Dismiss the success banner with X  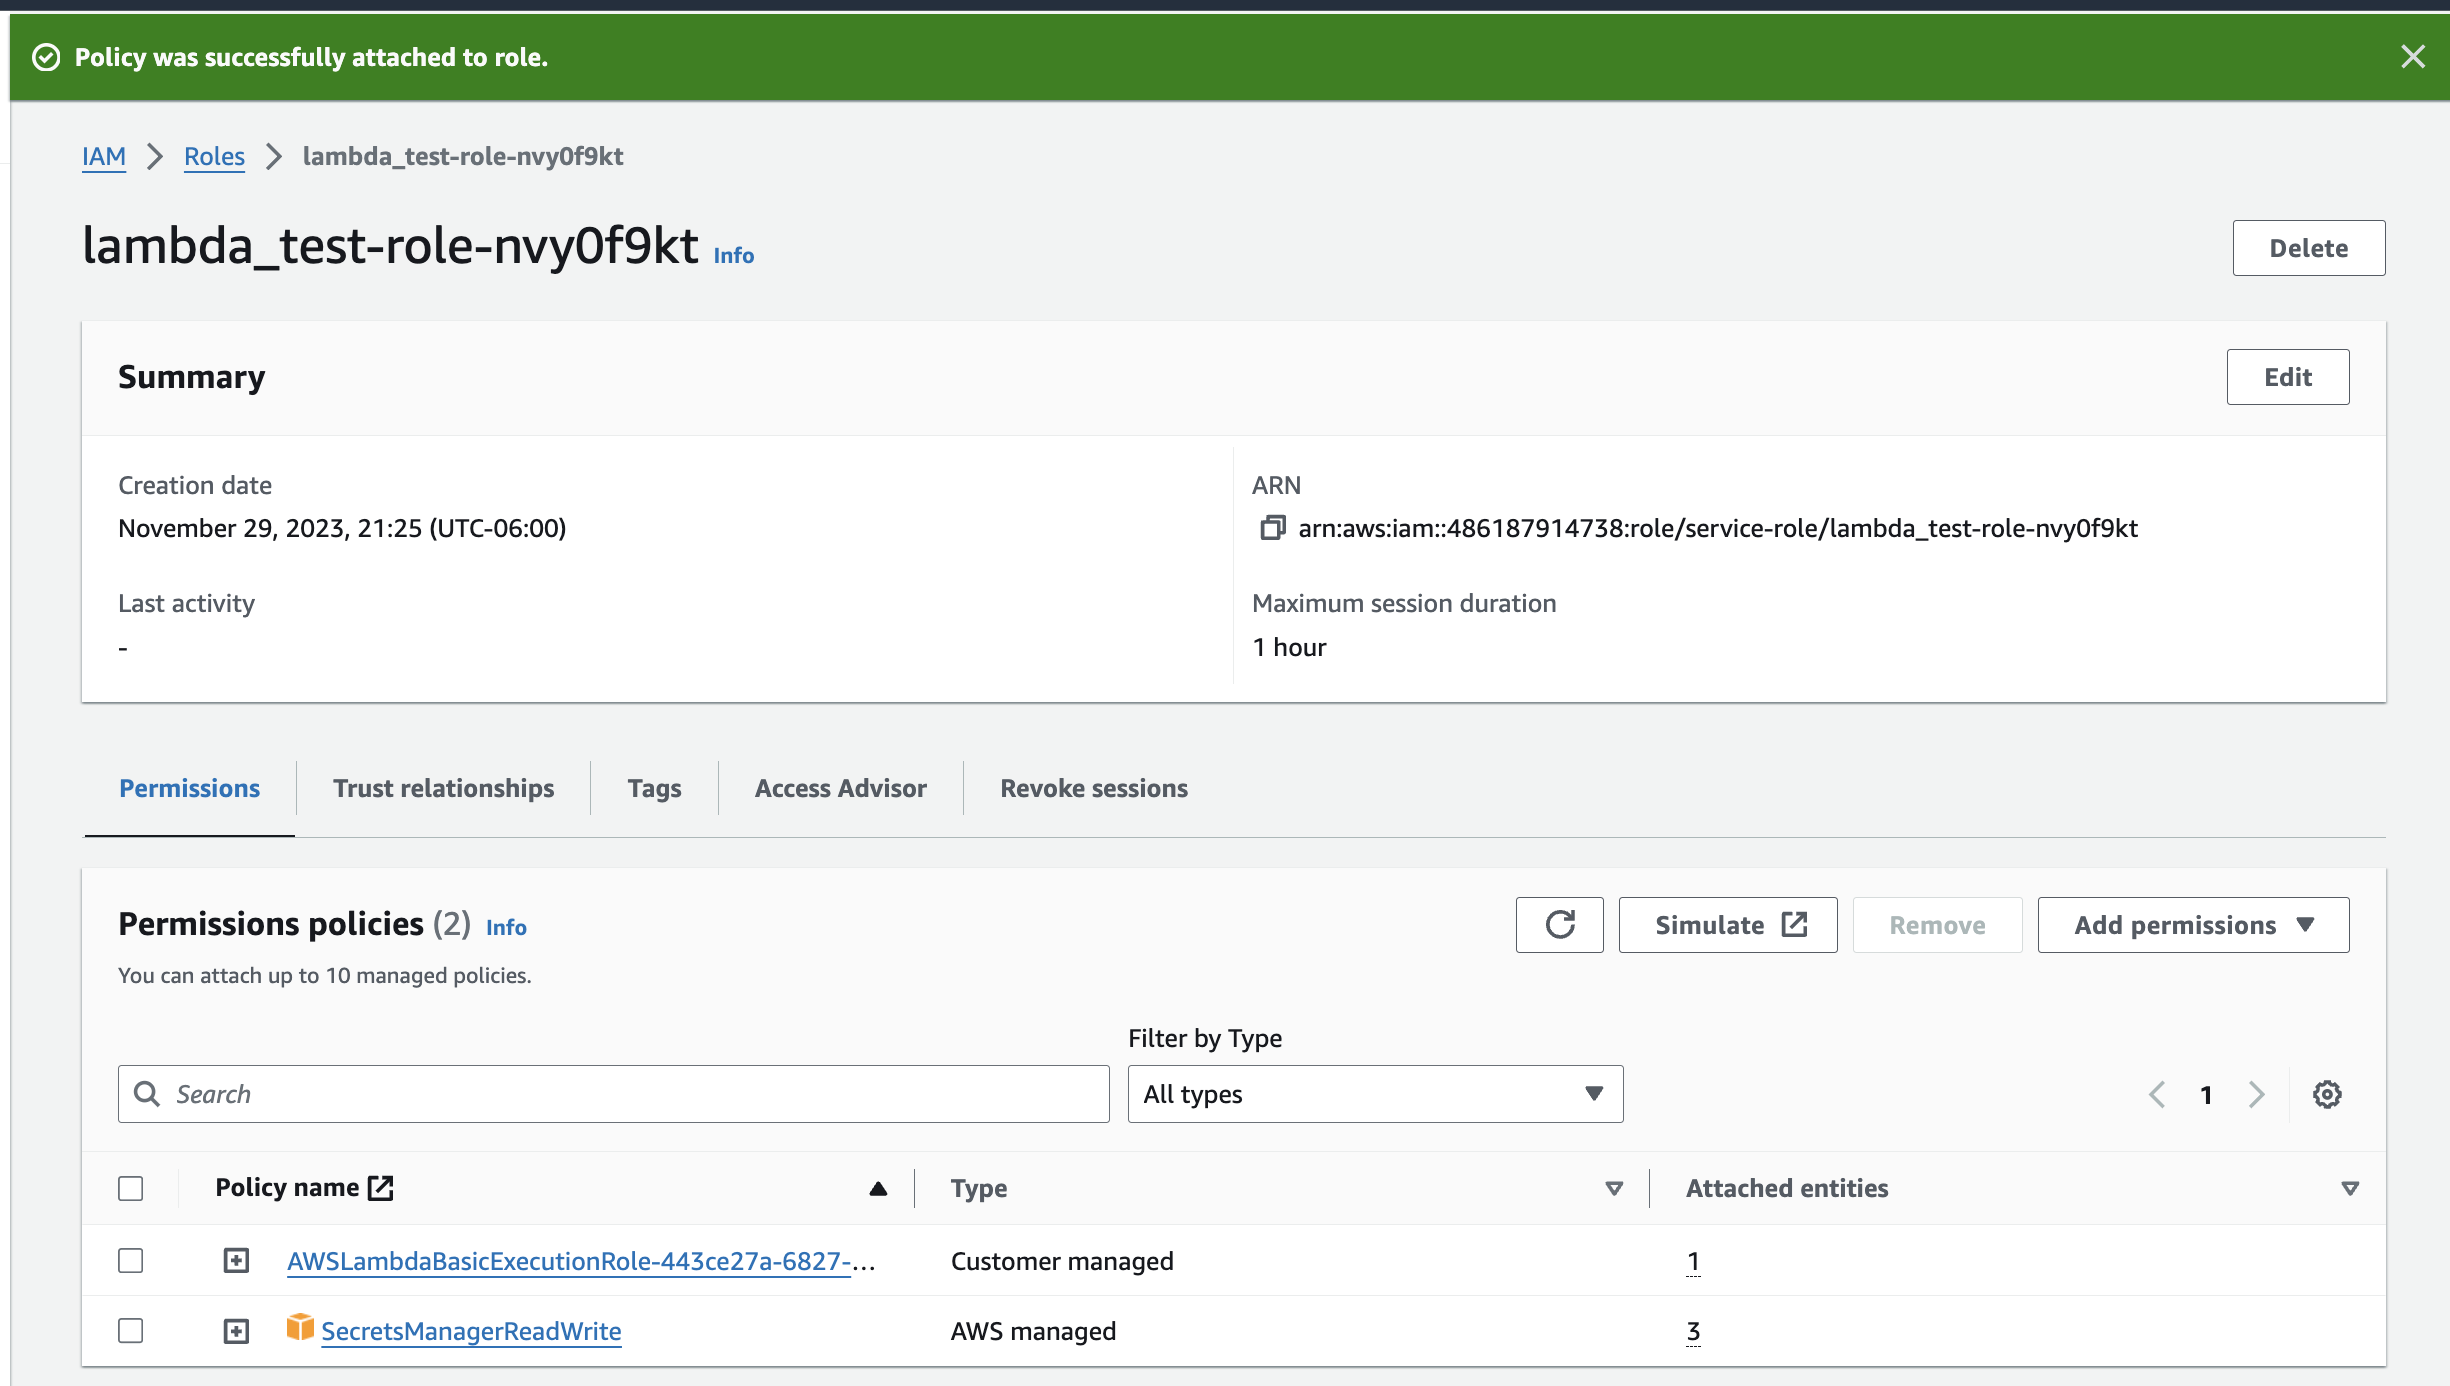(x=2413, y=57)
